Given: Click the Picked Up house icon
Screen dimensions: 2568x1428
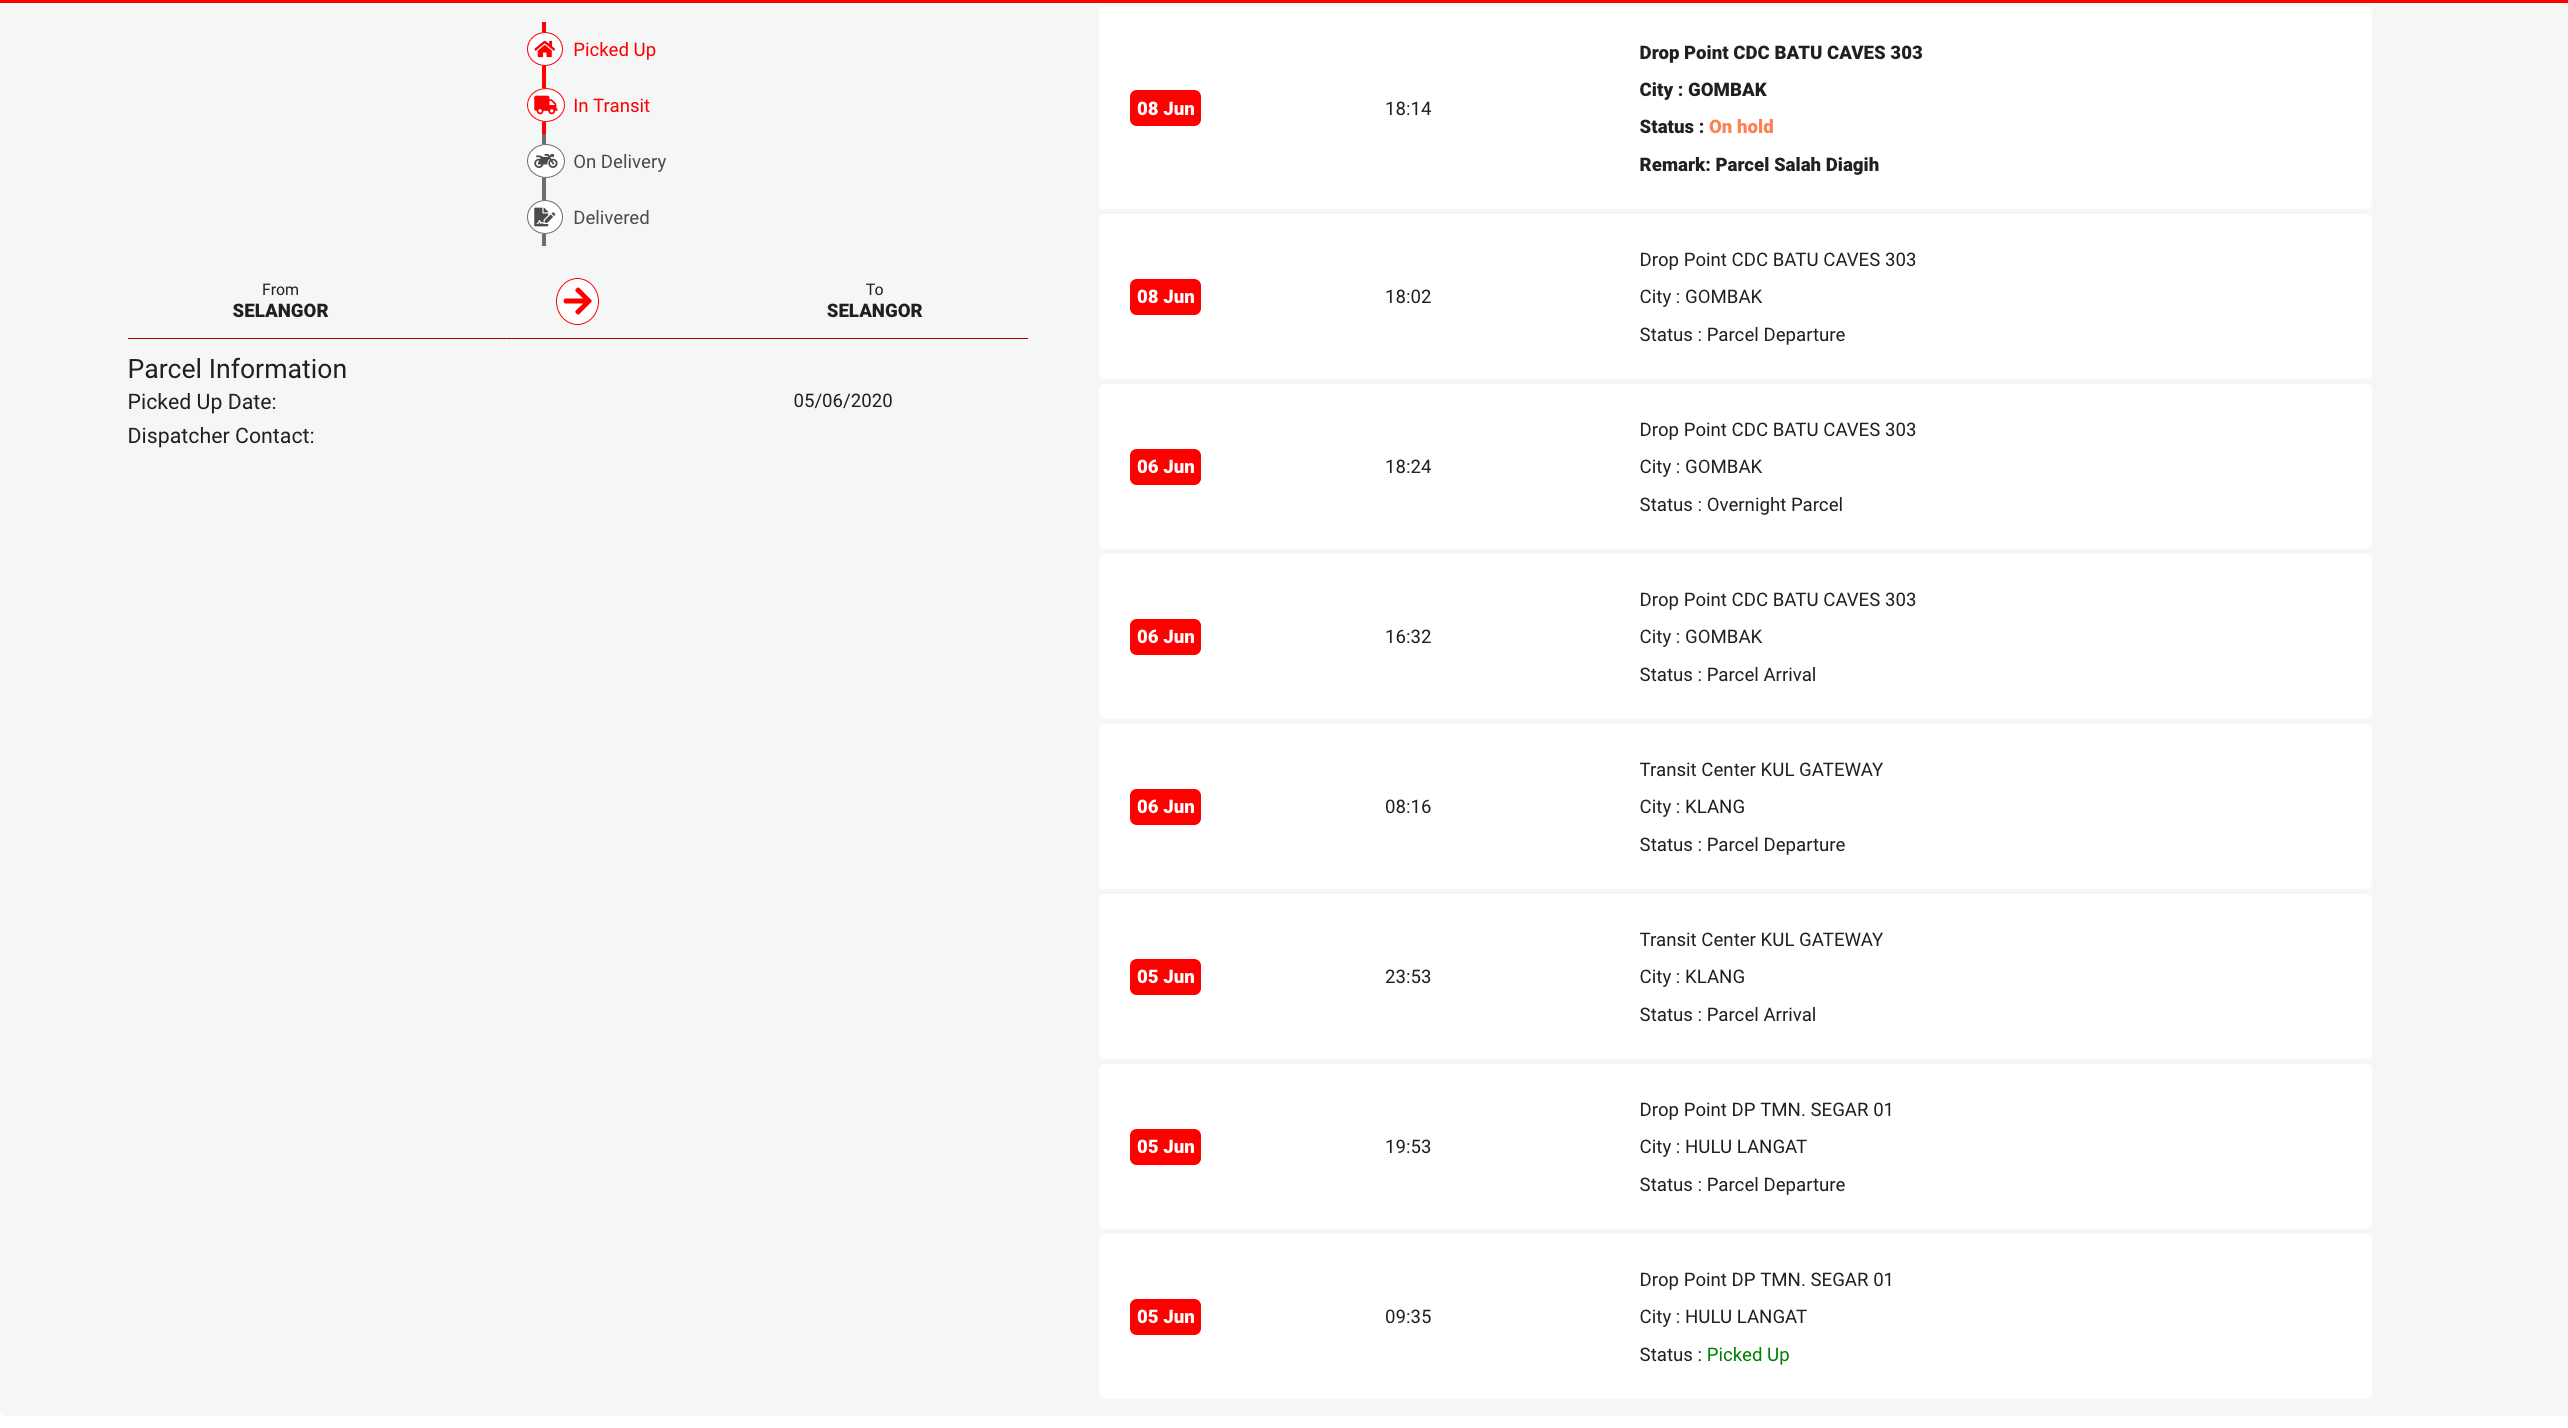Looking at the screenshot, I should click(x=545, y=49).
